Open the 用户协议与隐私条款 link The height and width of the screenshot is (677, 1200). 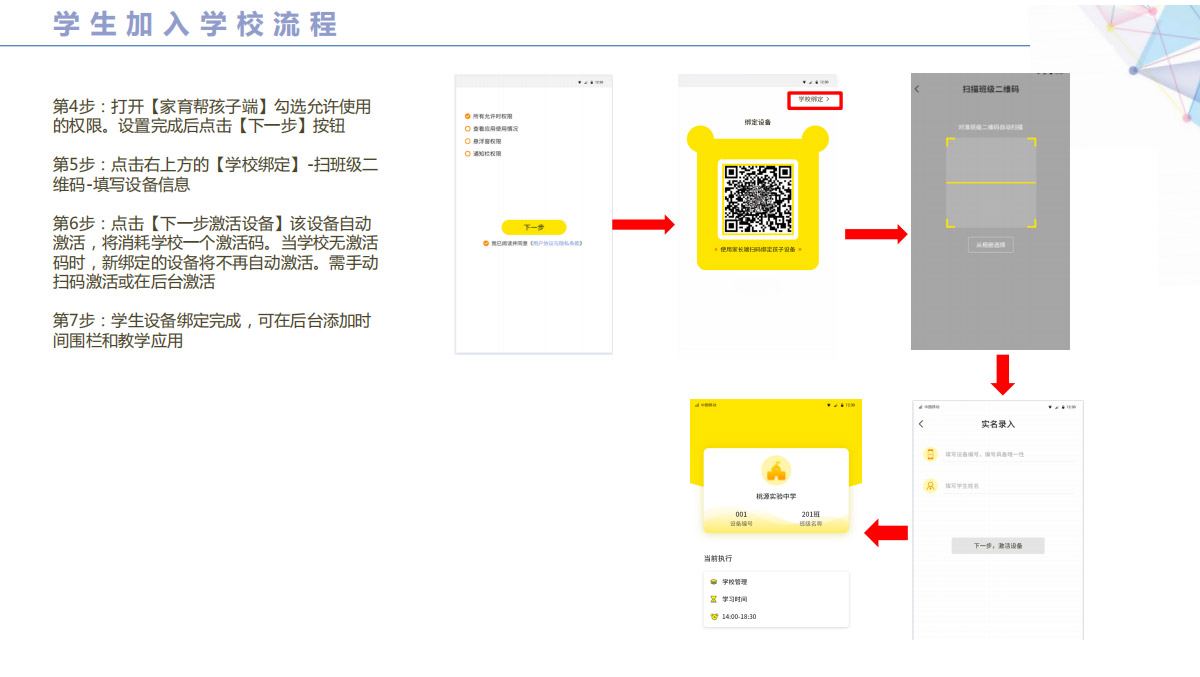(555, 243)
